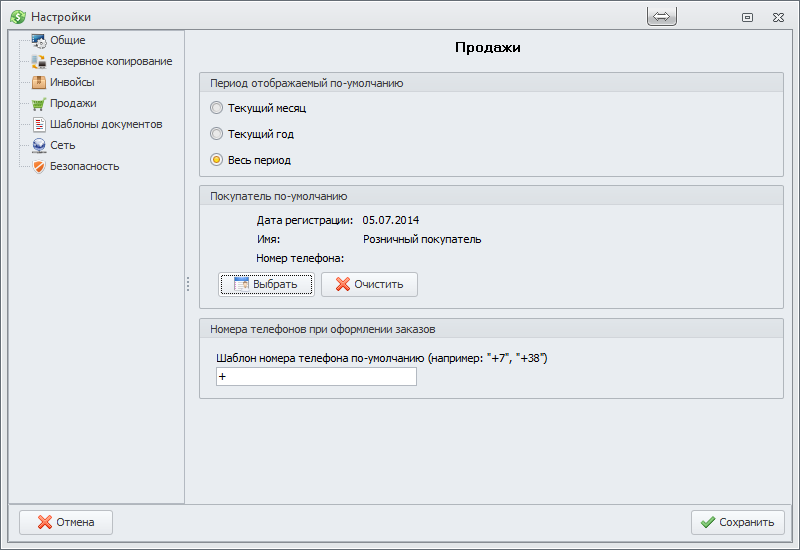
Task: Click the phone number template input field
Action: pos(316,376)
